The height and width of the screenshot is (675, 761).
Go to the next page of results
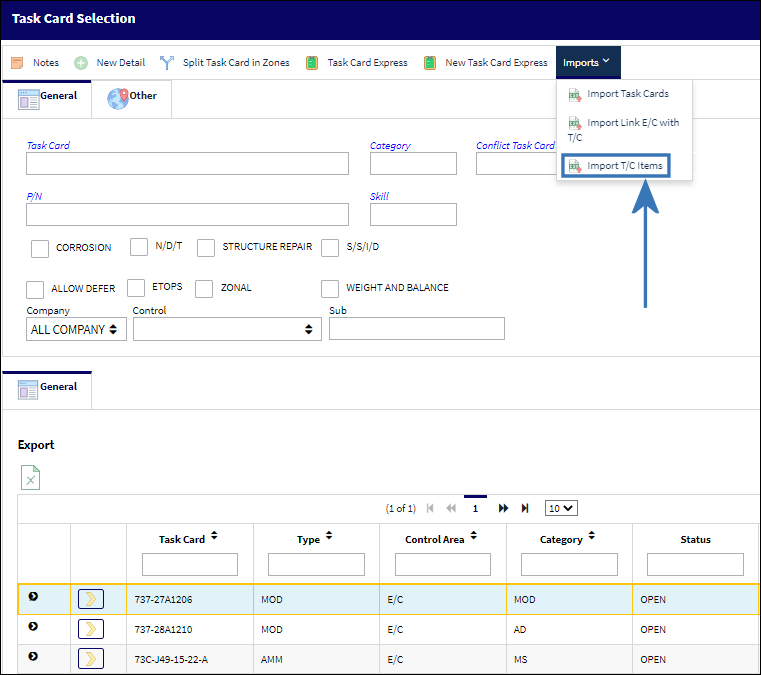point(503,508)
